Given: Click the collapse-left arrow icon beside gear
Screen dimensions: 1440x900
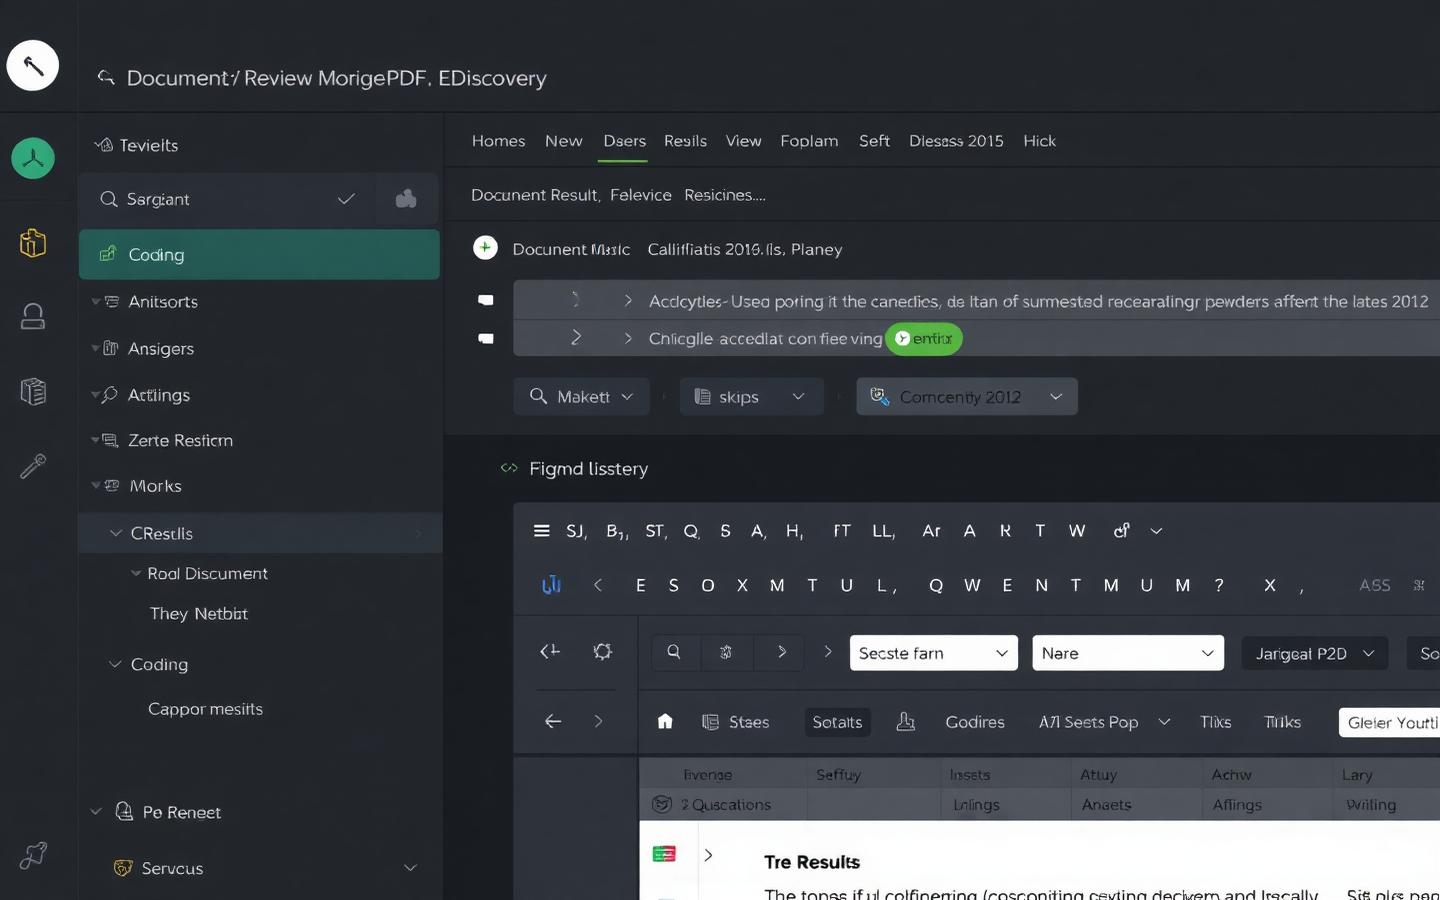Looking at the screenshot, I should click(550, 652).
